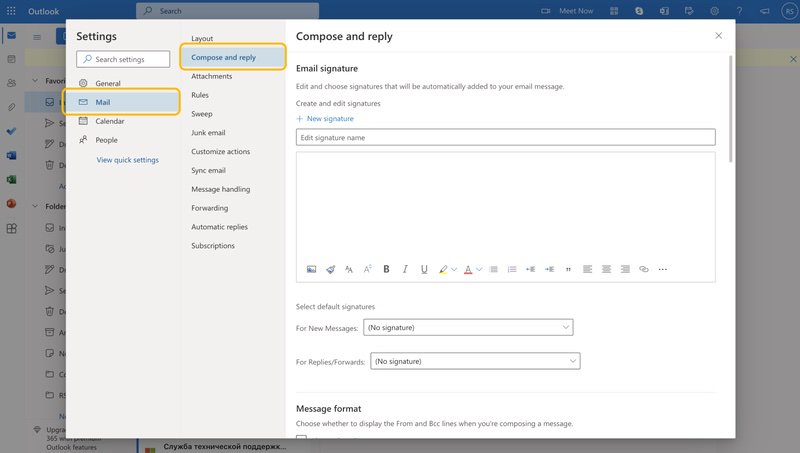Open the Calendar icon in left rail
The width and height of the screenshot is (800, 453).
[11, 59]
